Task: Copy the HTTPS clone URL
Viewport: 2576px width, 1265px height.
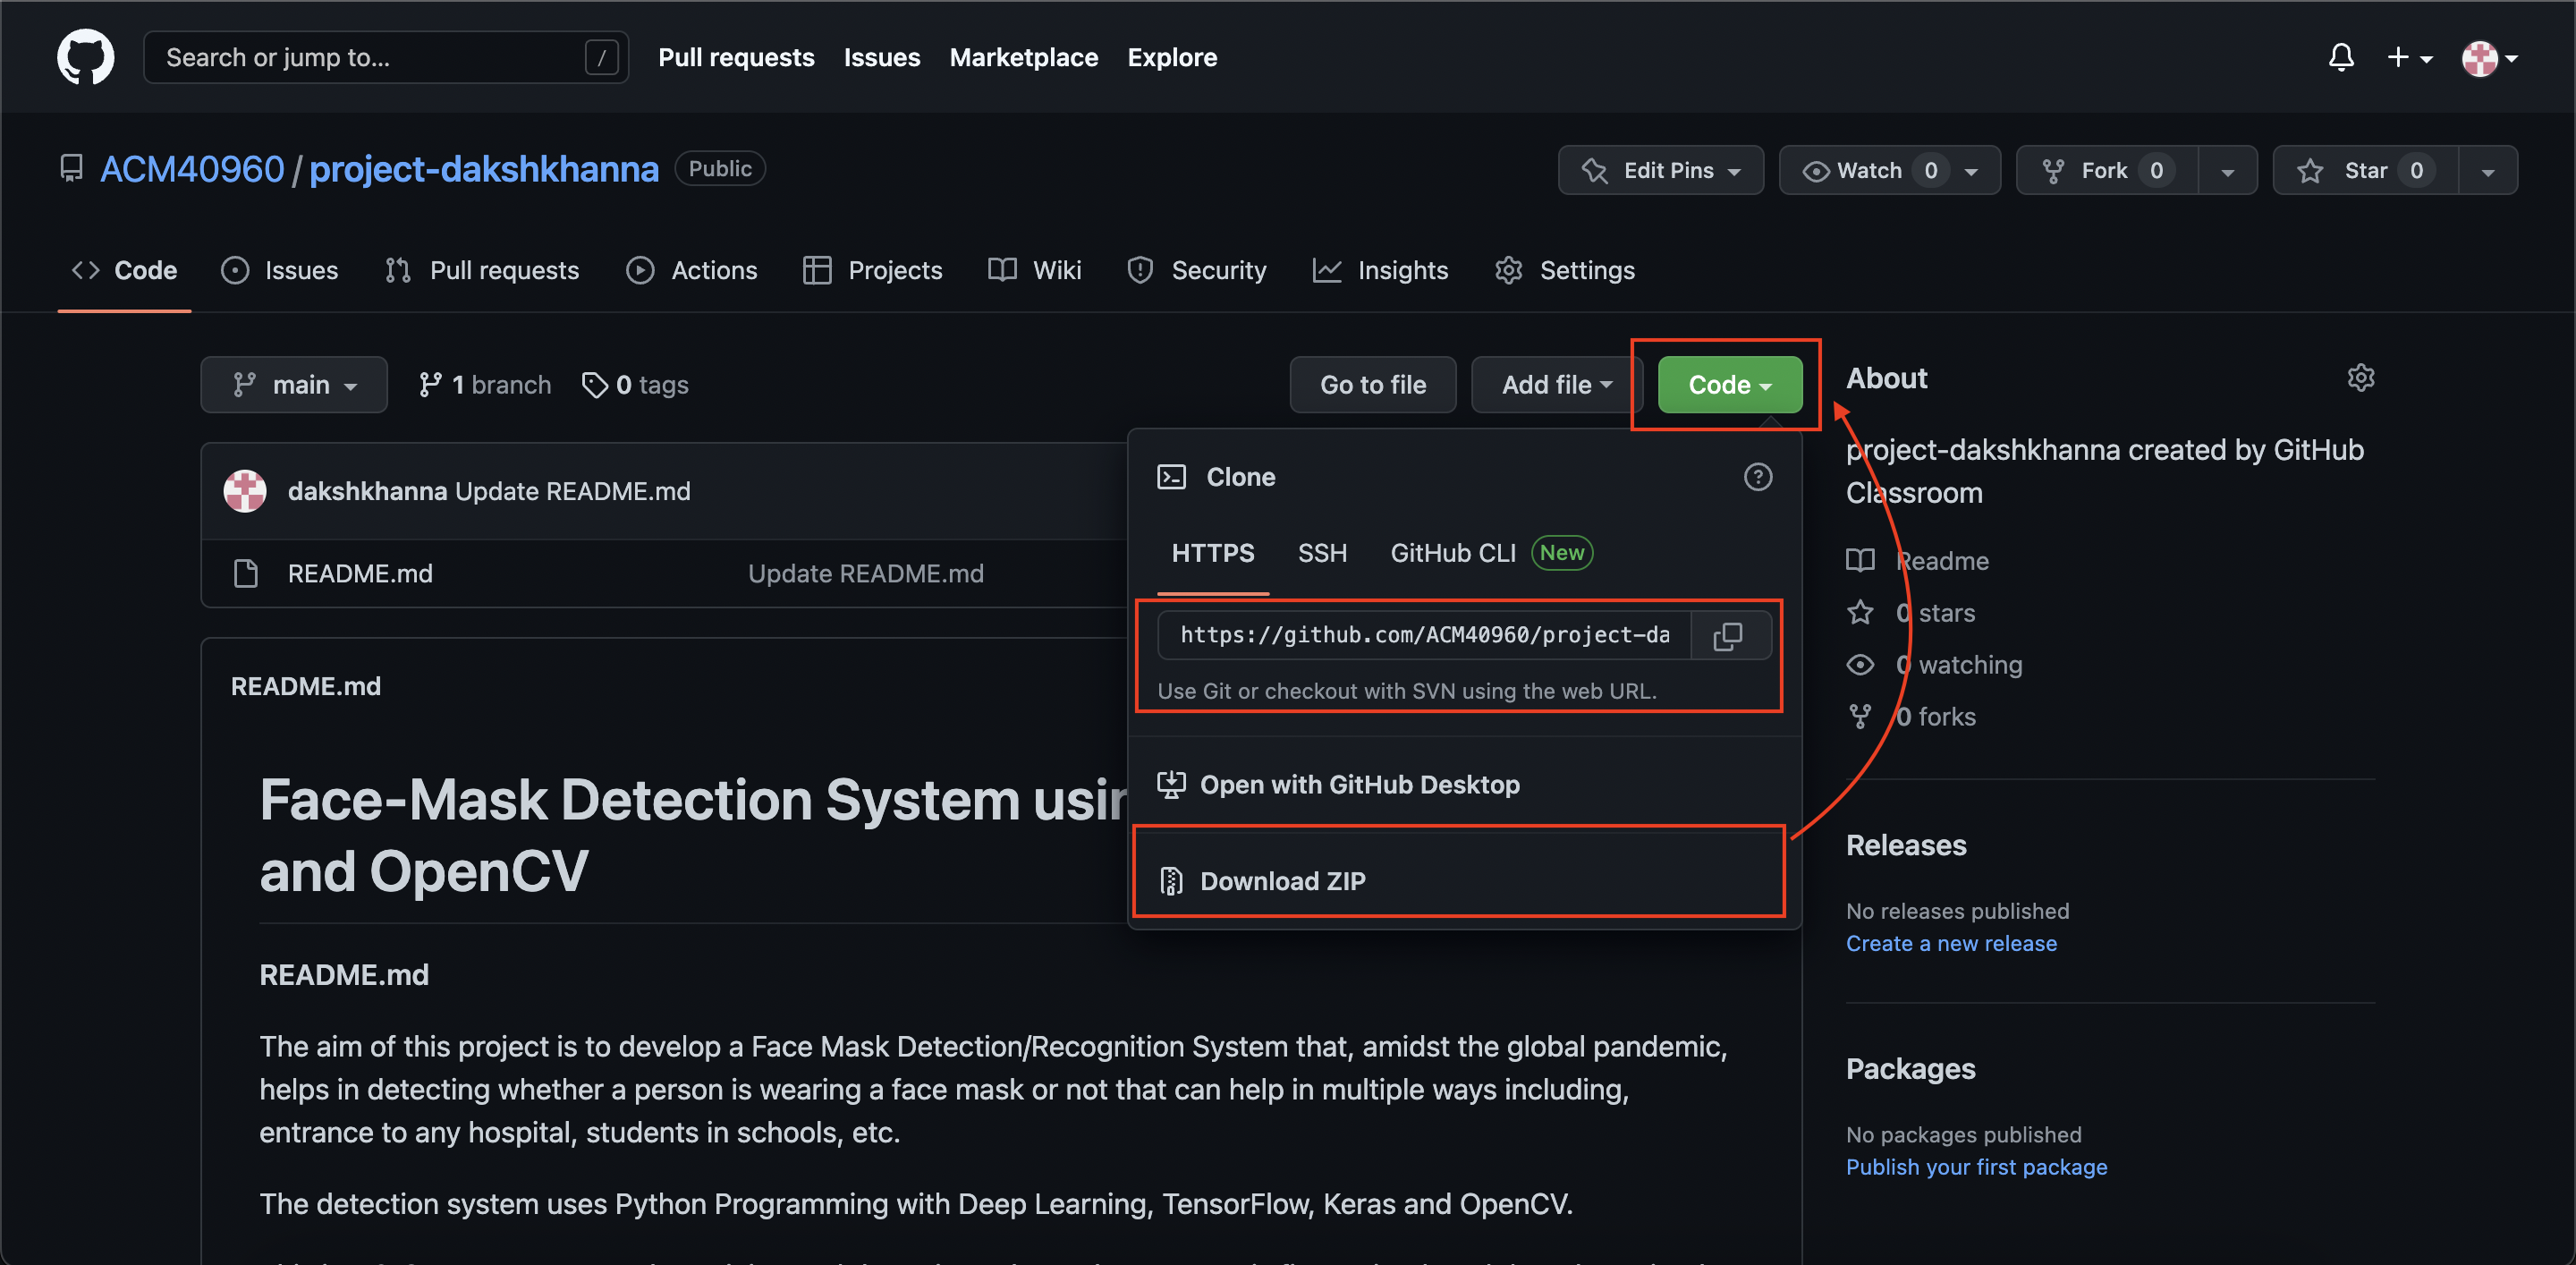Action: [1728, 636]
